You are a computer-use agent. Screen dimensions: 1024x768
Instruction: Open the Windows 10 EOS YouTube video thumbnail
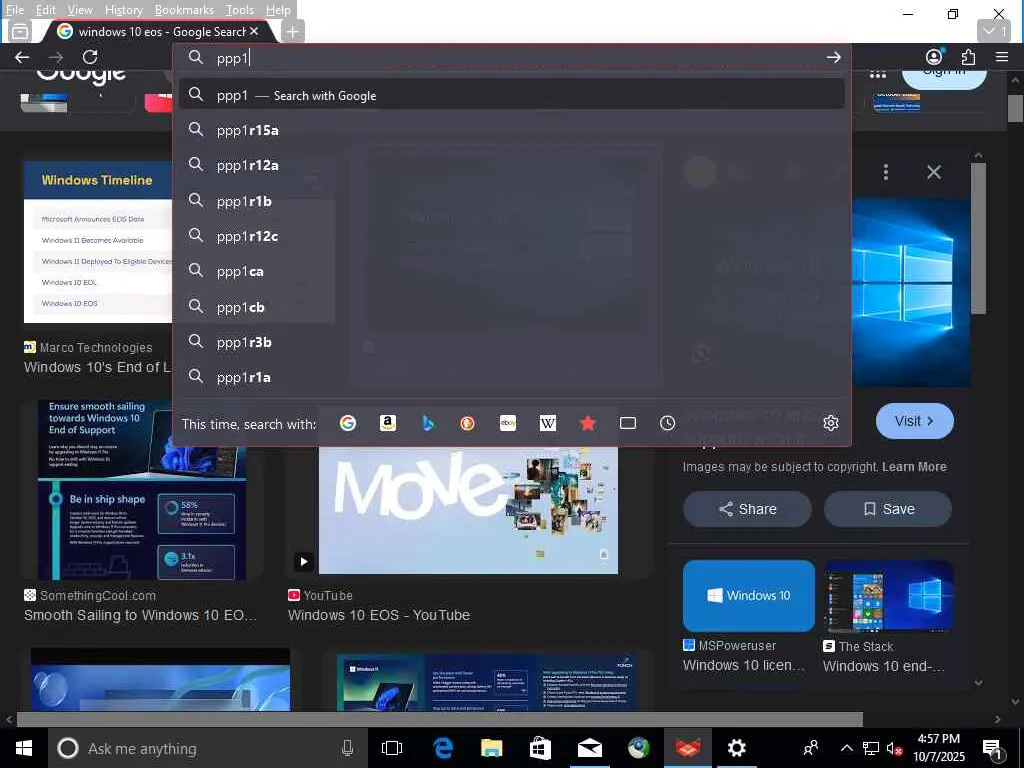pos(468,511)
